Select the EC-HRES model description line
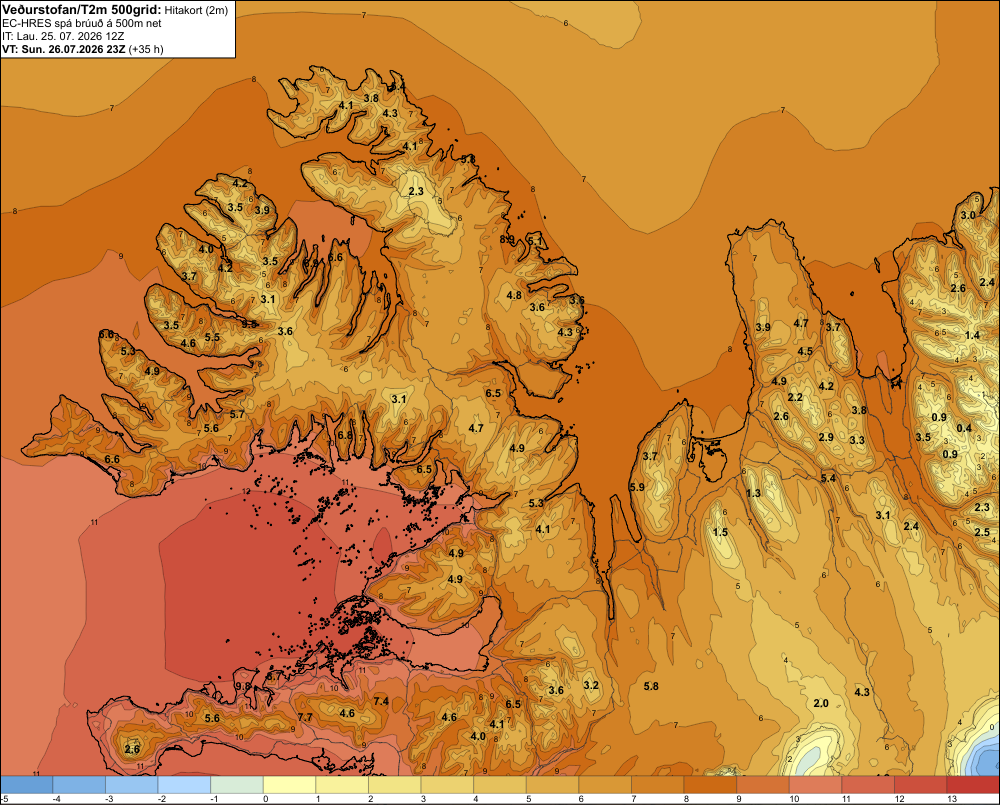 [82, 23]
